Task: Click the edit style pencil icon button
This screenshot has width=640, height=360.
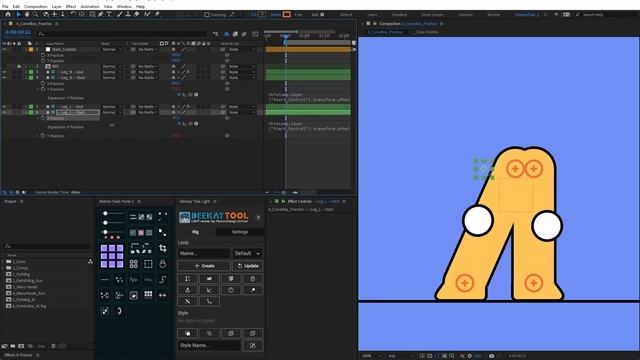Action: (x=253, y=345)
